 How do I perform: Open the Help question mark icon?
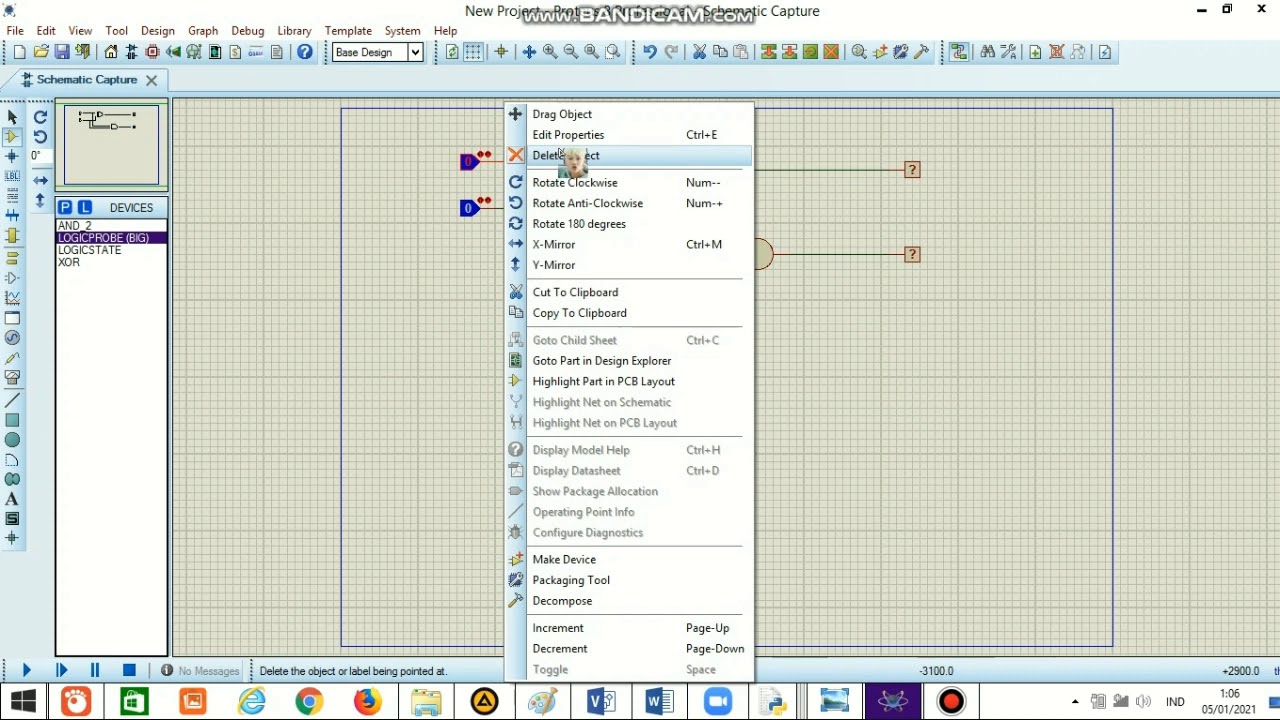click(305, 52)
